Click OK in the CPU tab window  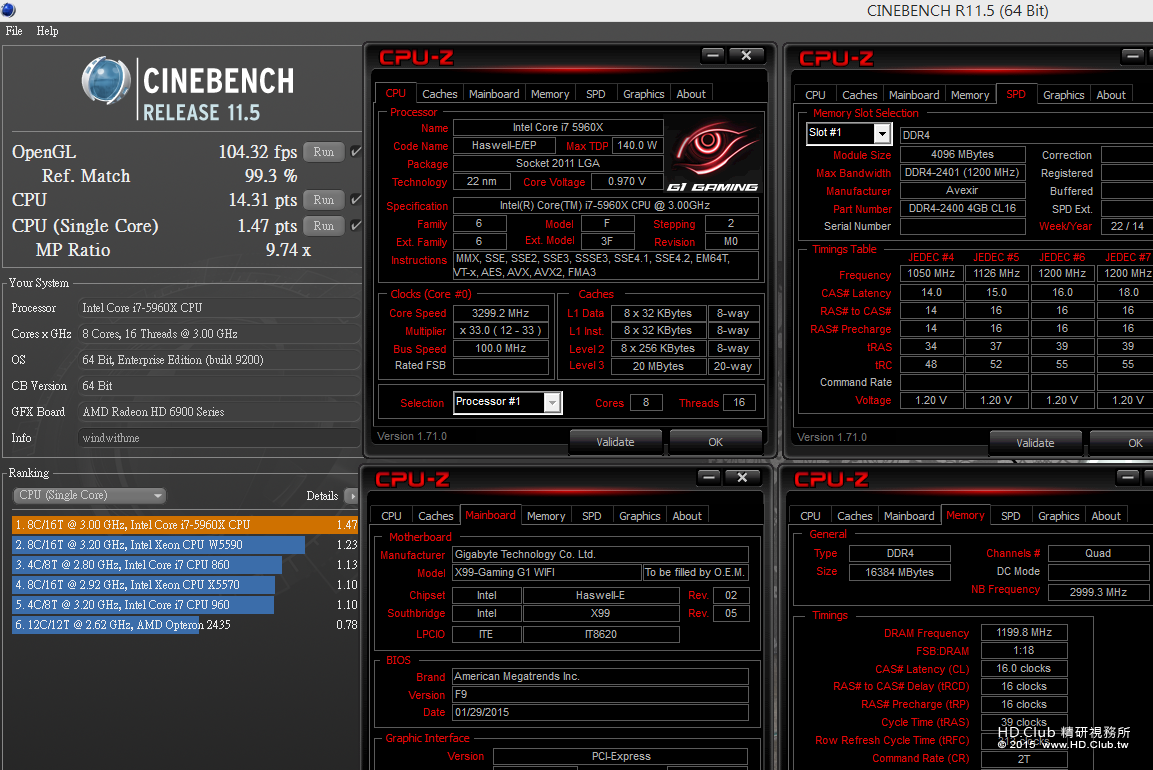click(715, 442)
